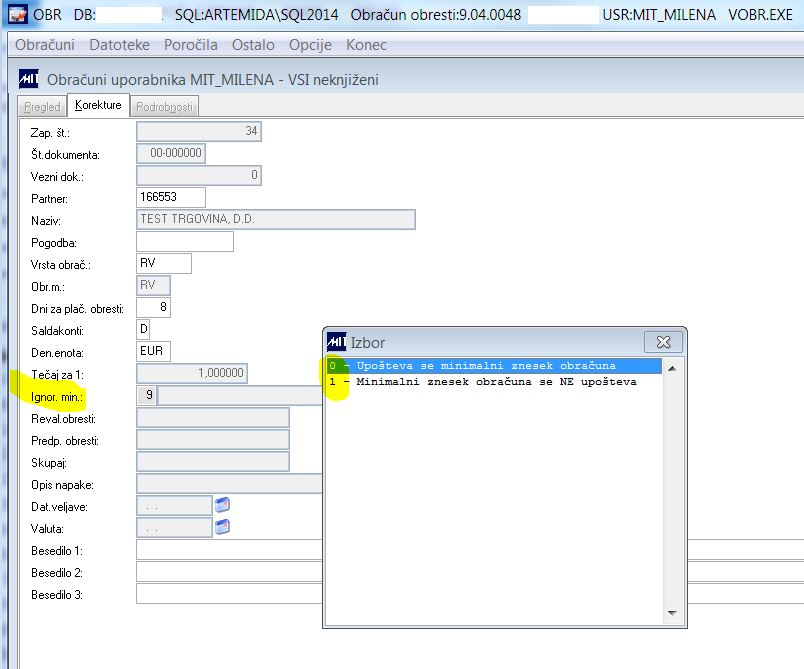Screen dimensions: 804x669
Task: Open the Poročila menu
Action: [x=191, y=45]
